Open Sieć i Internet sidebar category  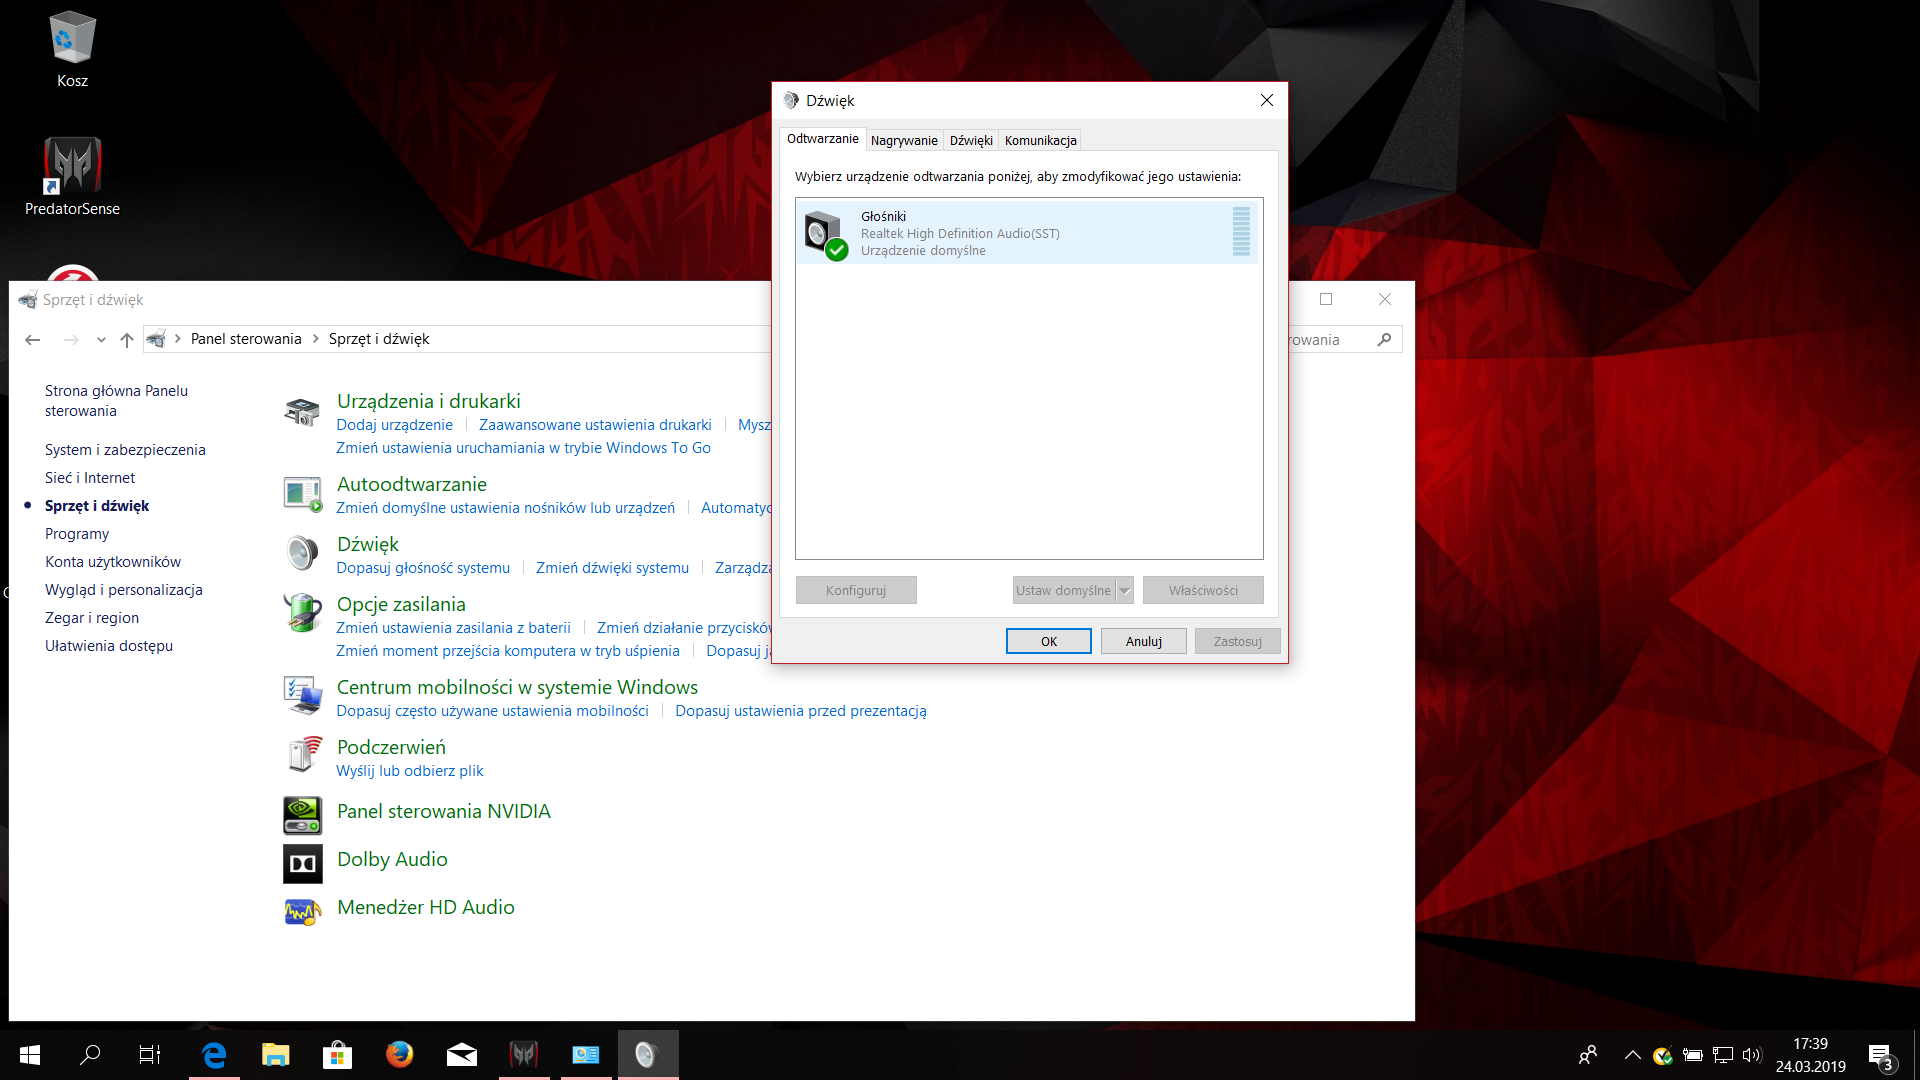(90, 478)
